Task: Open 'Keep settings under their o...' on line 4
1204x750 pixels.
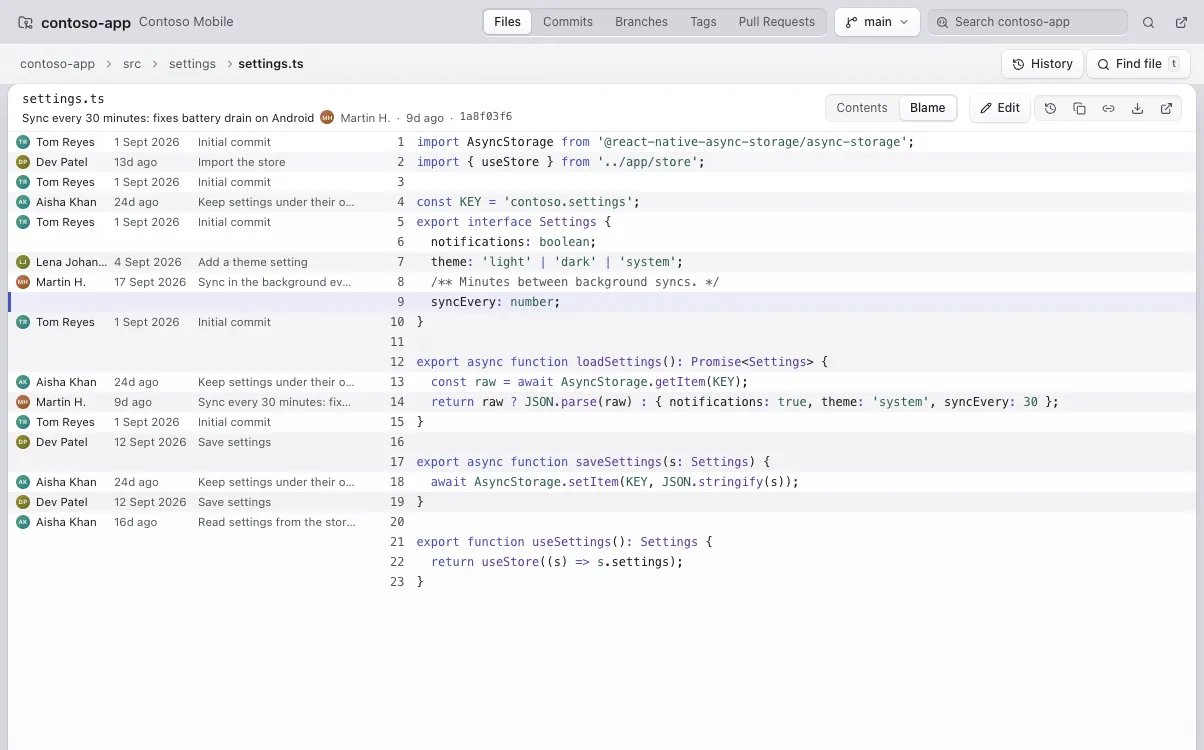Action: pos(276,202)
